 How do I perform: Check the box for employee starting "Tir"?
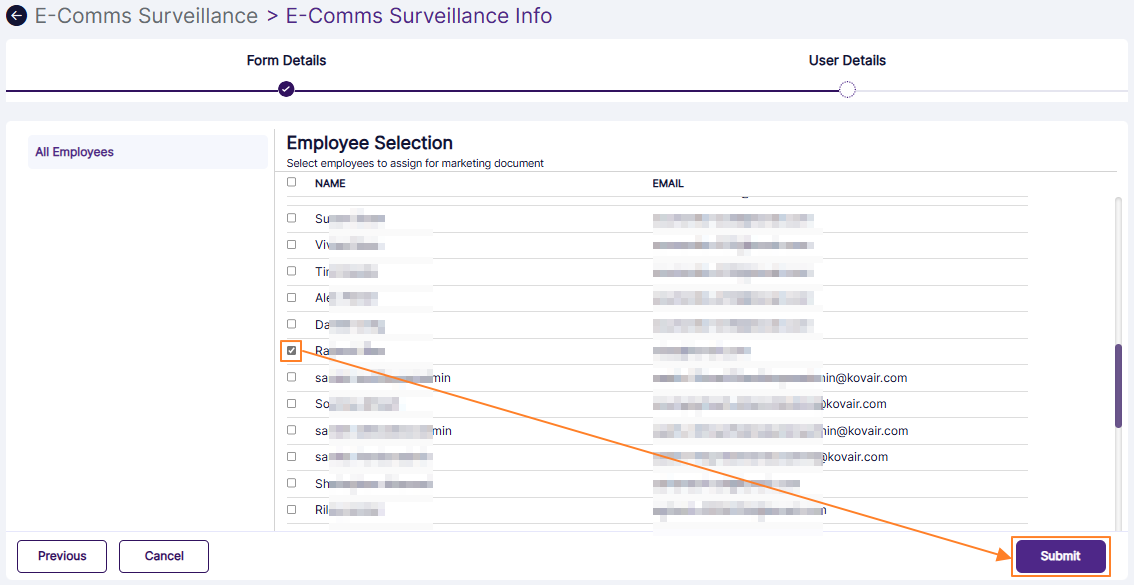tap(292, 271)
